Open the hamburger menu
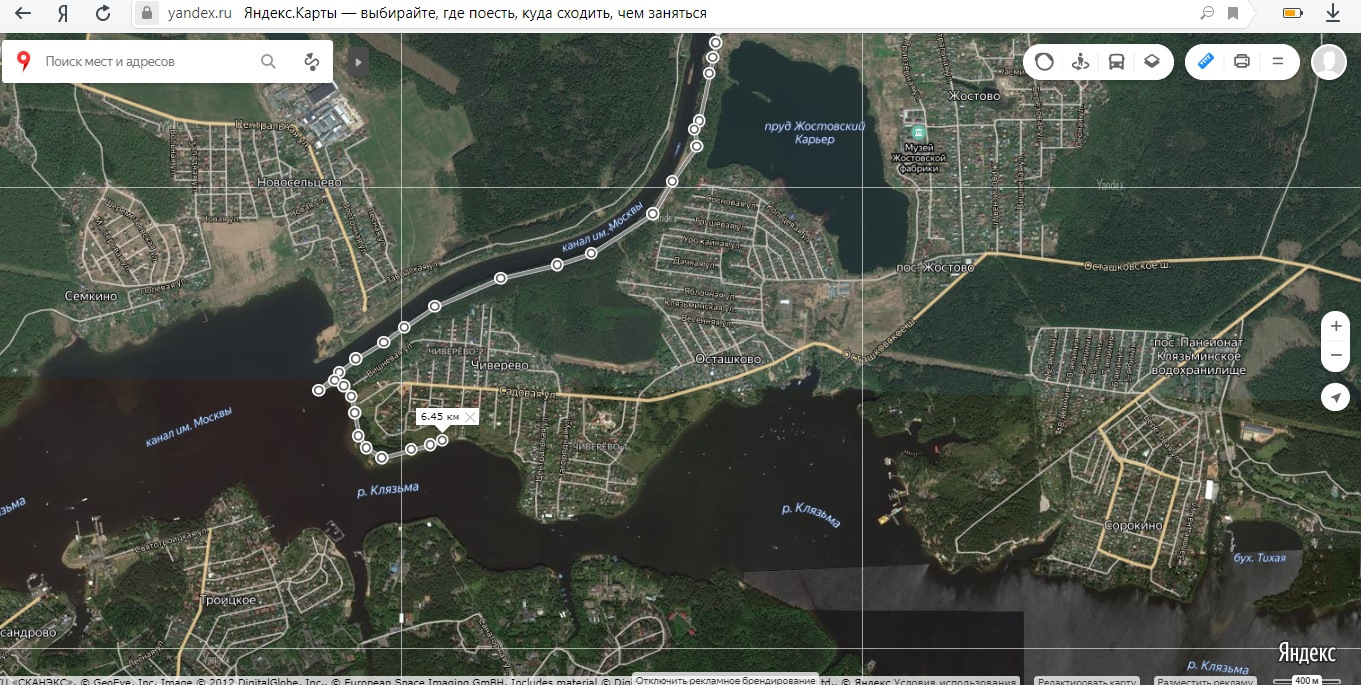This screenshot has height=685, width=1361. pos(1277,61)
